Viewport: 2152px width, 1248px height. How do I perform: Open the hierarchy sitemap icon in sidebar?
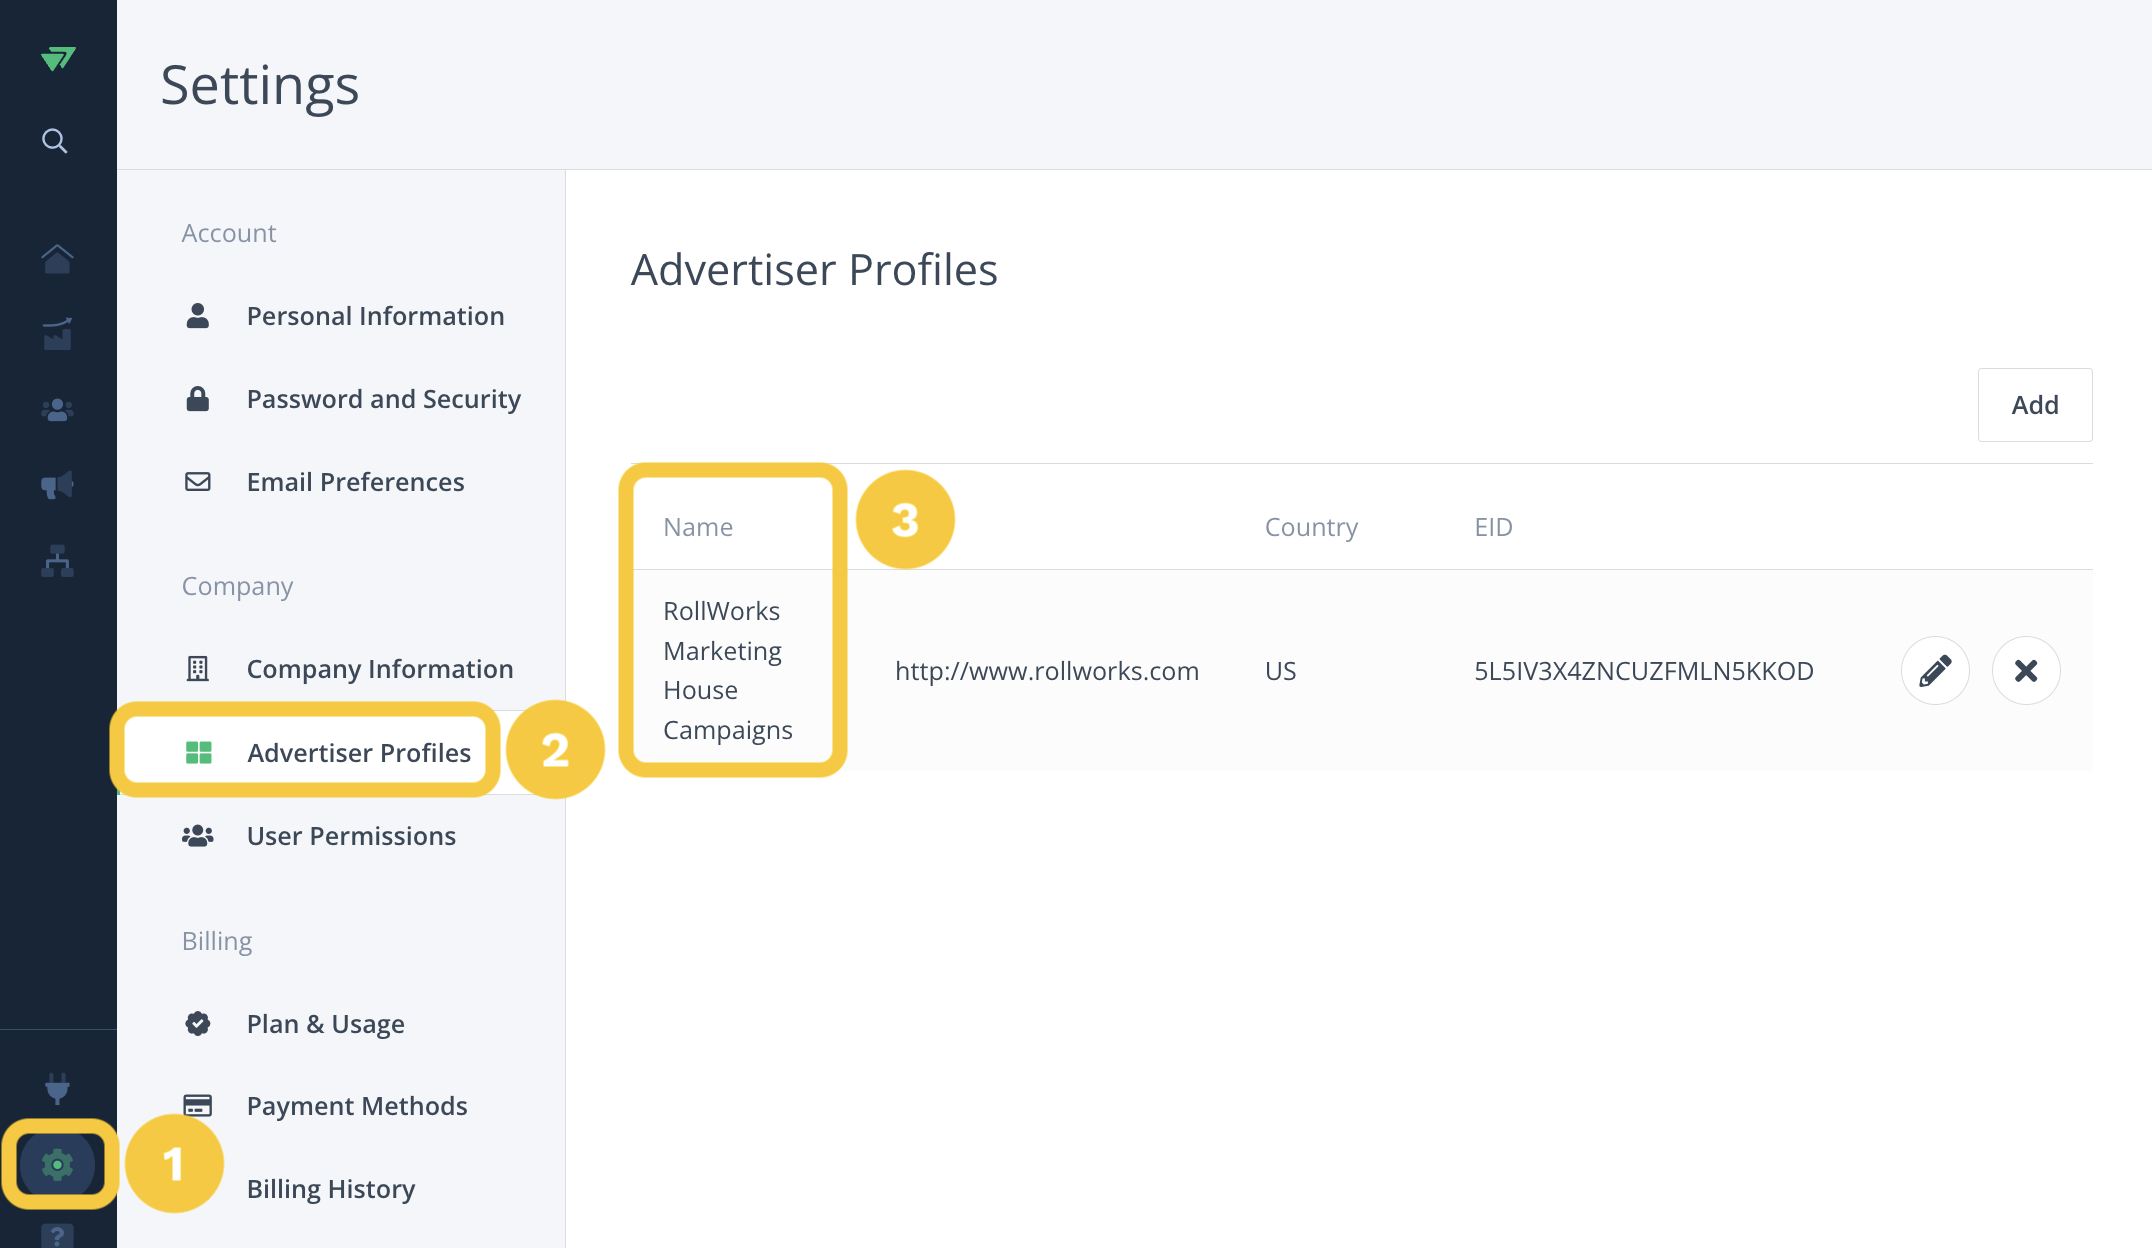pos(57,561)
